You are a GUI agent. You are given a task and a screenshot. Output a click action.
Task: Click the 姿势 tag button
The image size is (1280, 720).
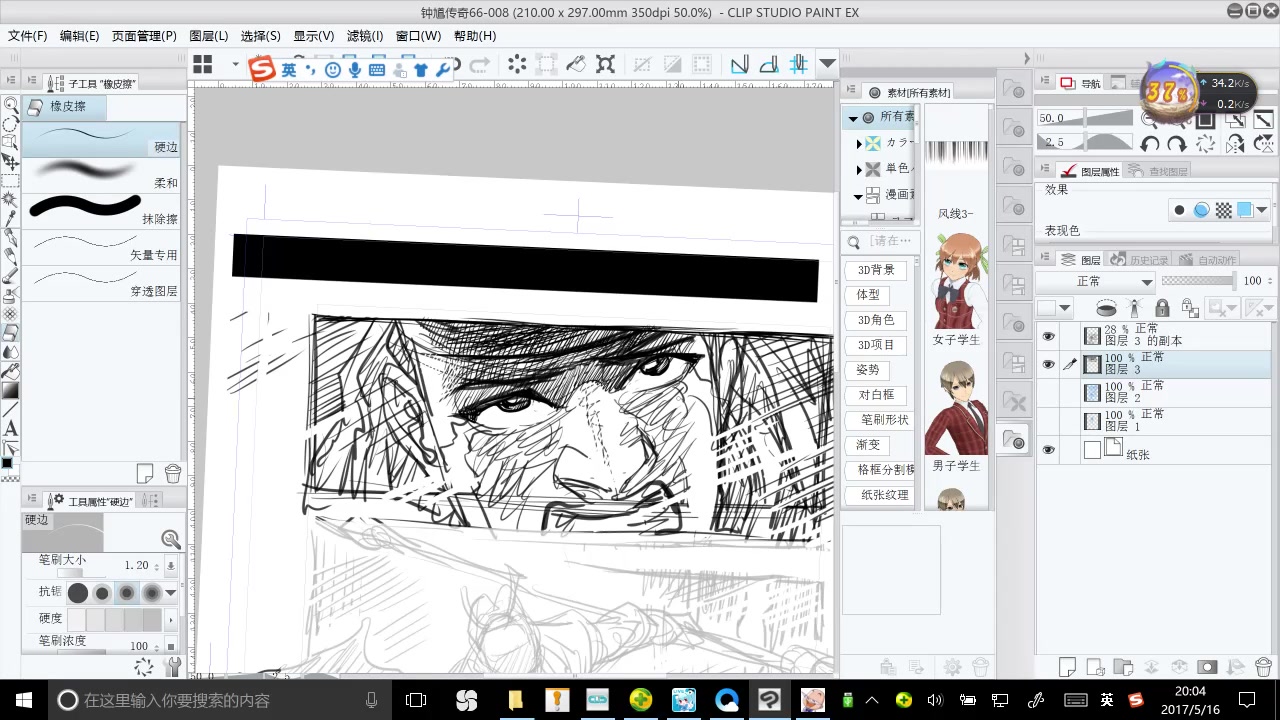868,370
